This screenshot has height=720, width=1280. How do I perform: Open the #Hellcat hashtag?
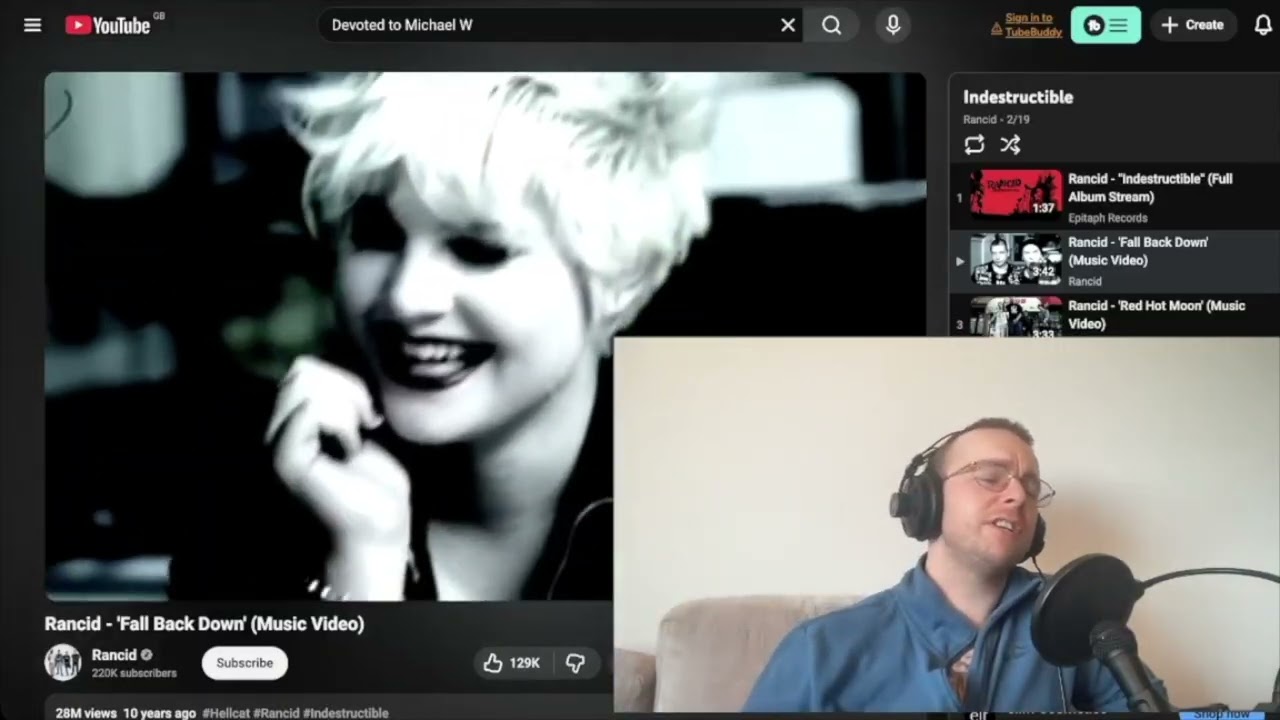tap(226, 713)
